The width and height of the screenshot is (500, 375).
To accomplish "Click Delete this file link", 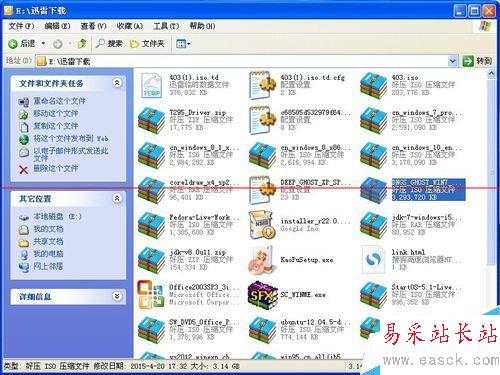I will (55, 168).
